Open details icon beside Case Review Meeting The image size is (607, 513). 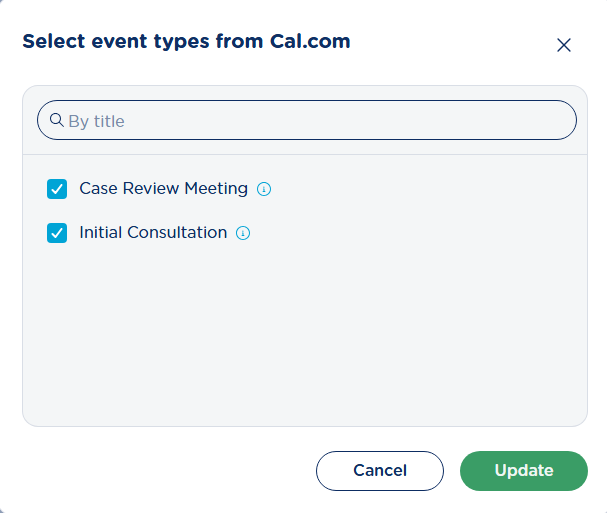(x=264, y=189)
